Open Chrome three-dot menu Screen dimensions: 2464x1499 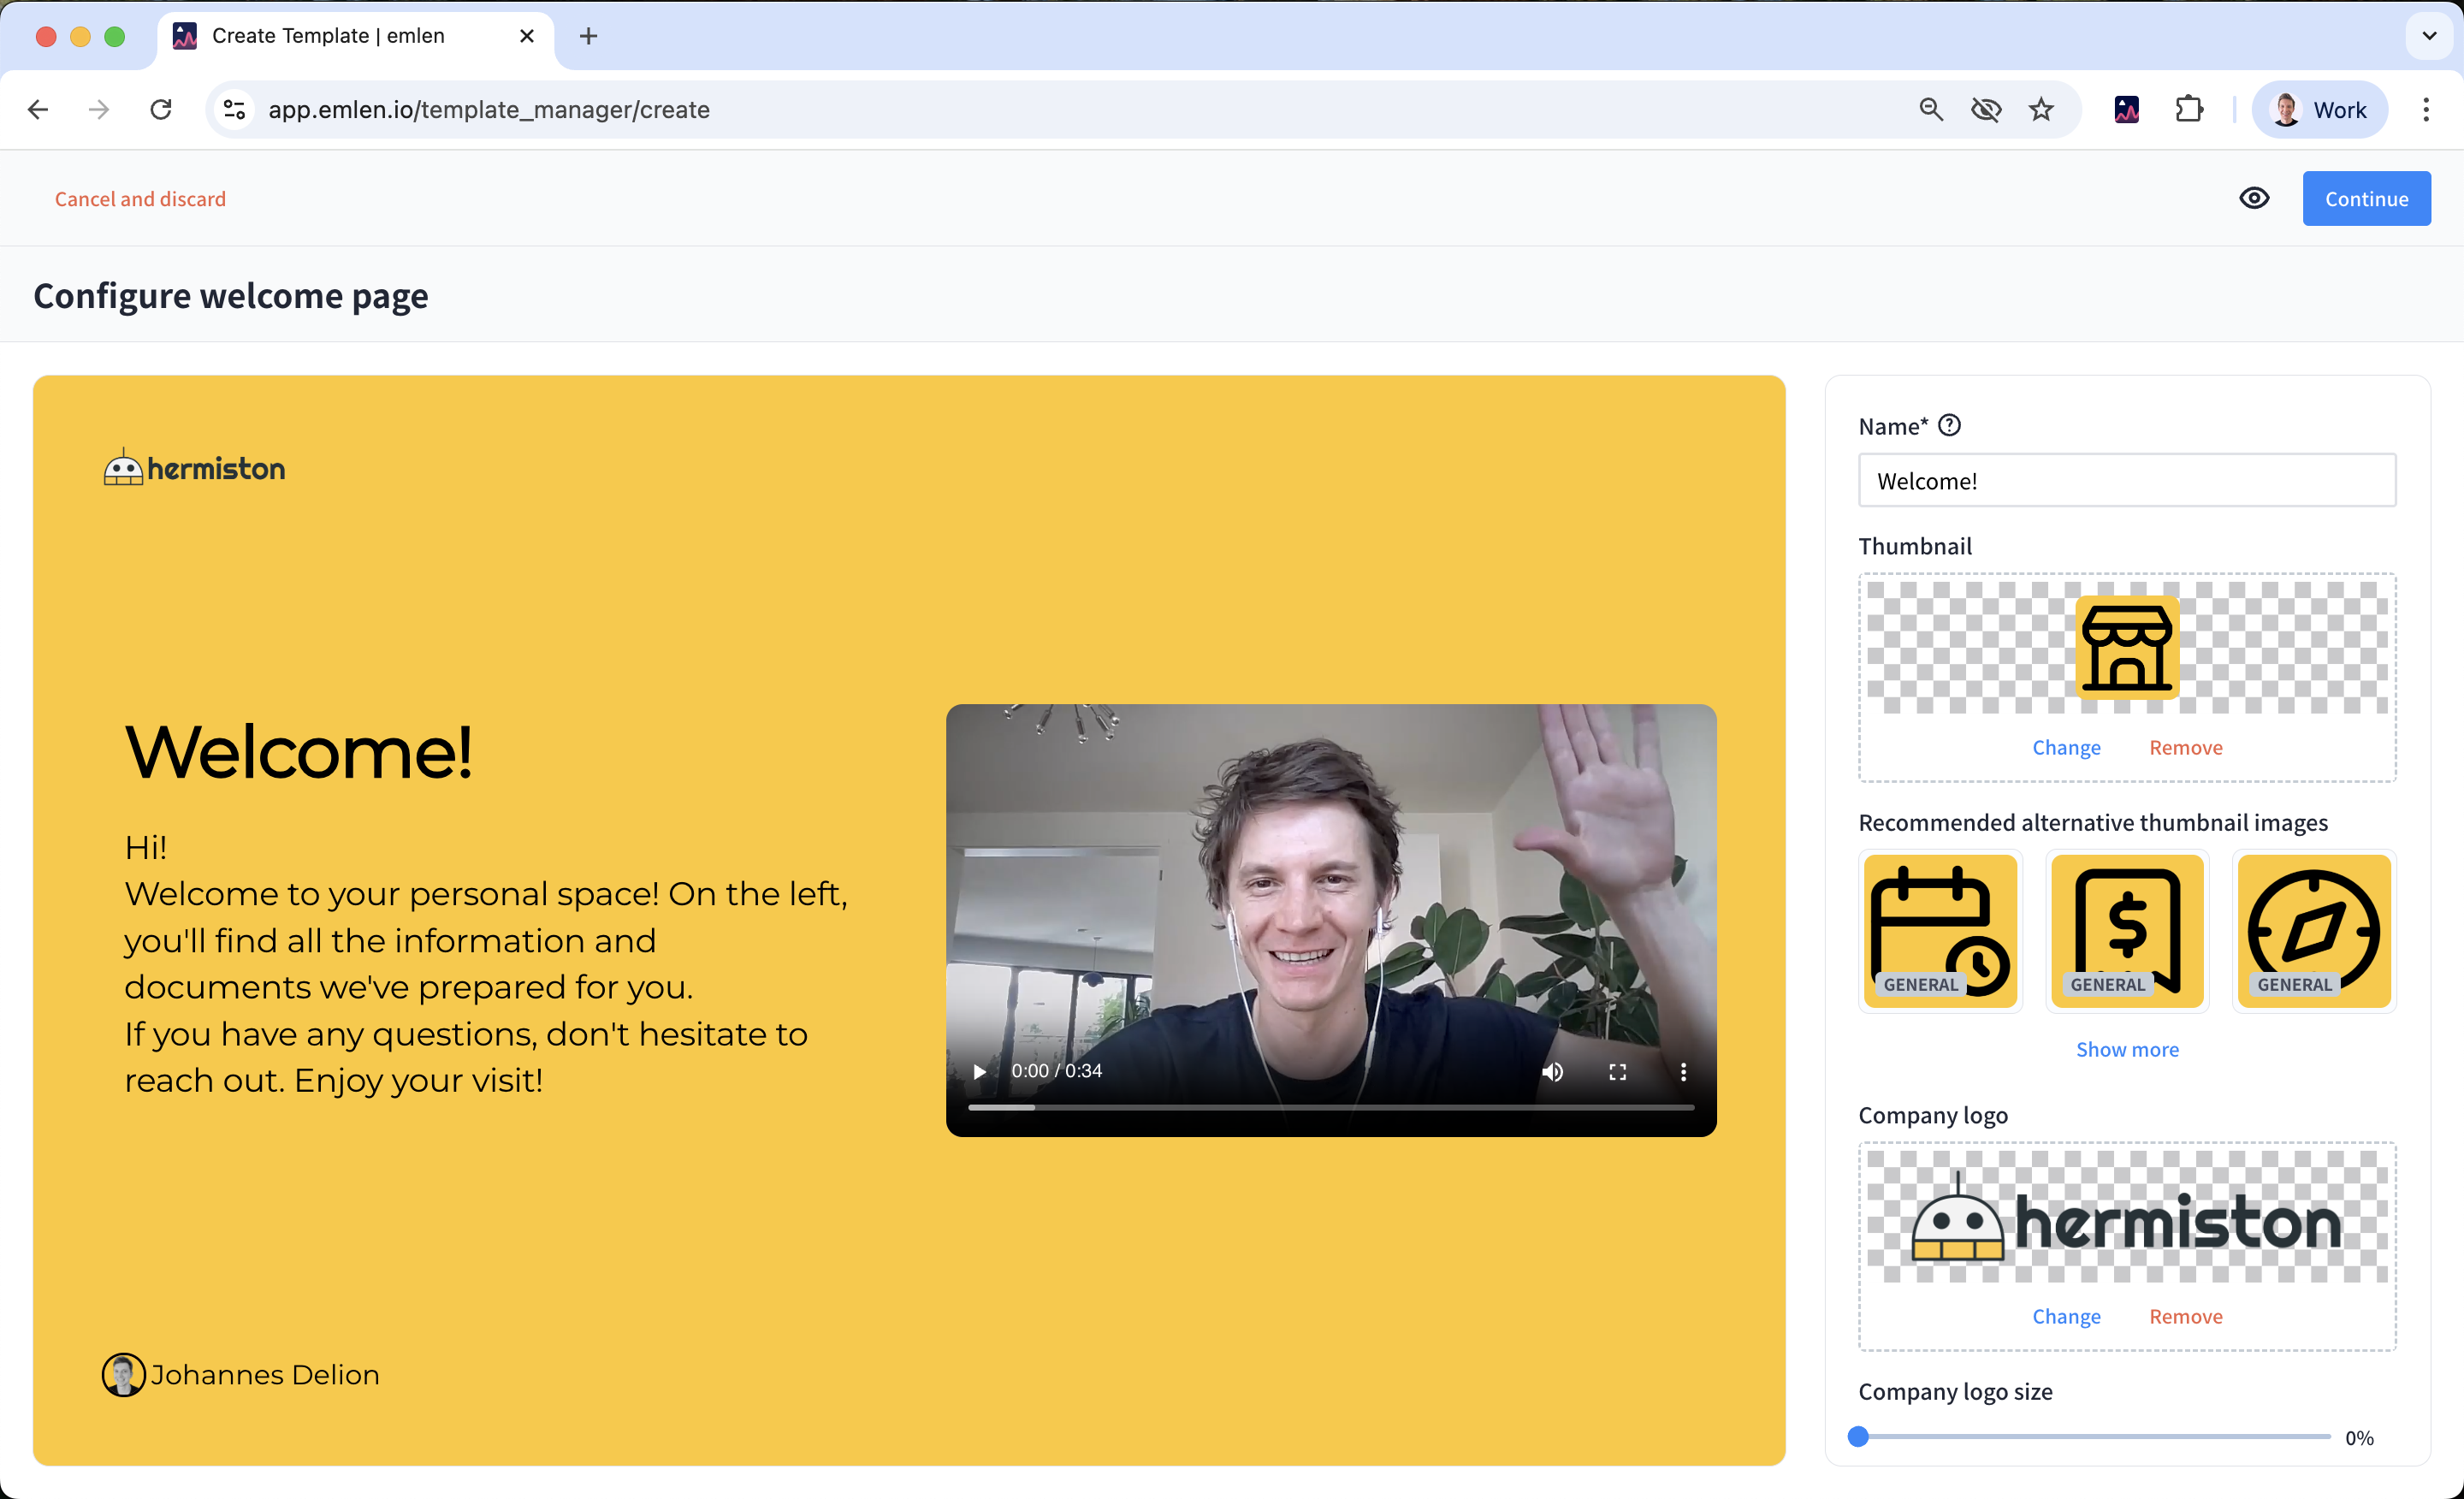(2425, 109)
